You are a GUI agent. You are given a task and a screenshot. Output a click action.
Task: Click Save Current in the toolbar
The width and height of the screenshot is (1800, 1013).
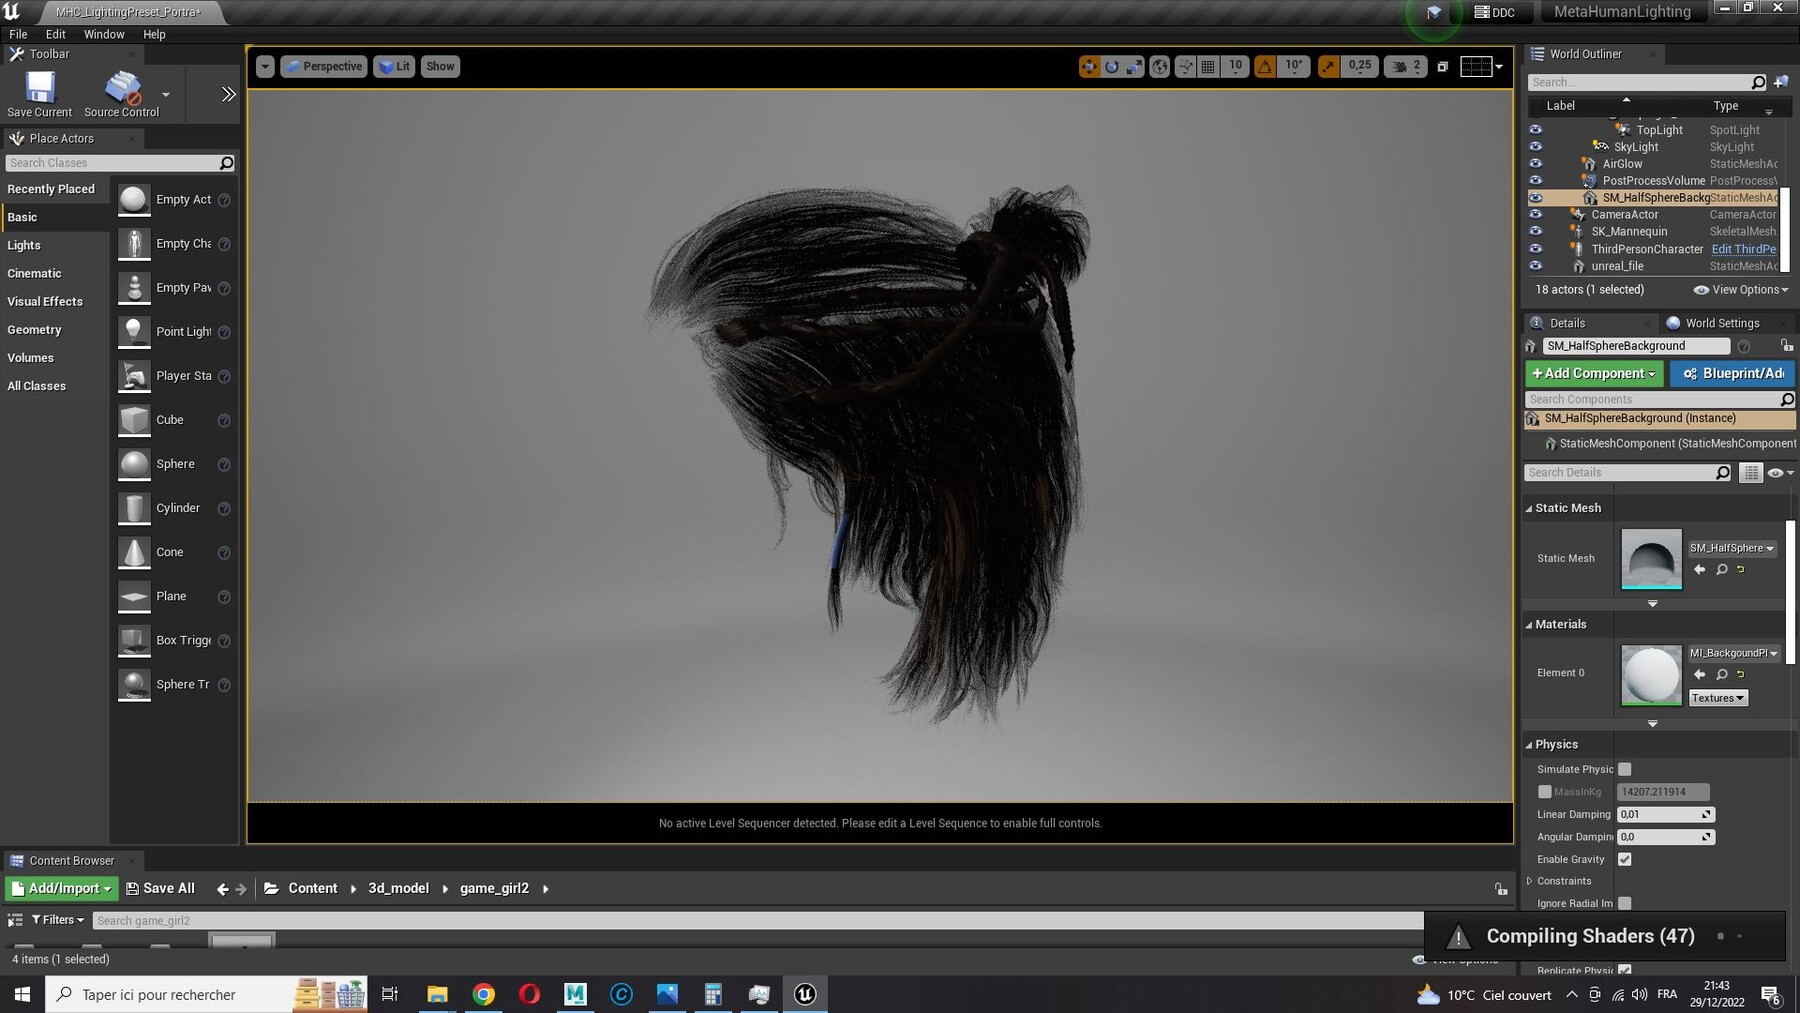coord(40,94)
